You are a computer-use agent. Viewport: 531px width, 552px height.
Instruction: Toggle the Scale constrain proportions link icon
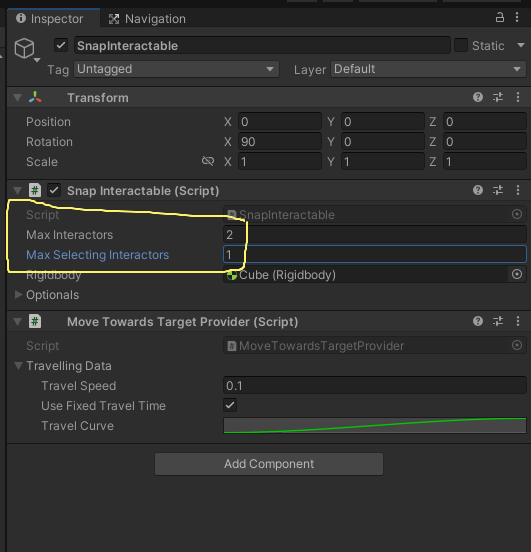[208, 161]
